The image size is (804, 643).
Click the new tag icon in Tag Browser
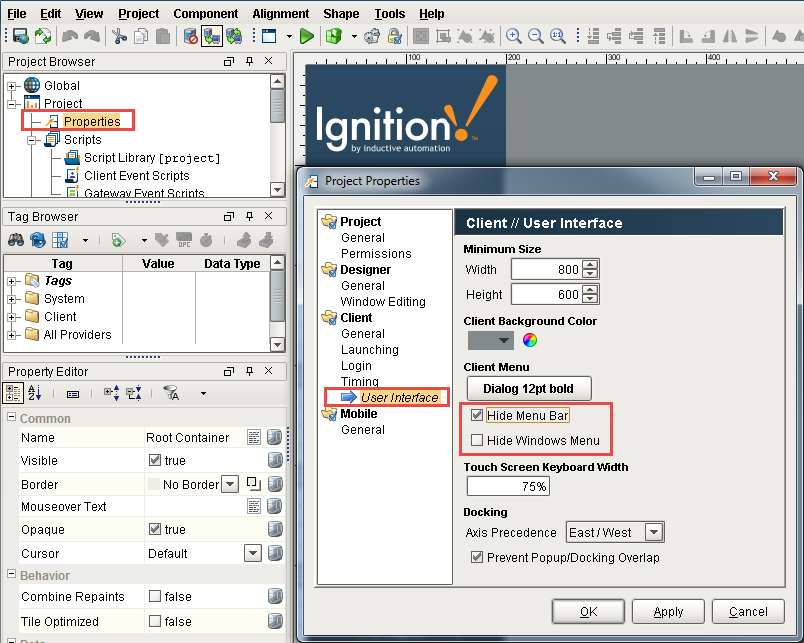pos(118,240)
